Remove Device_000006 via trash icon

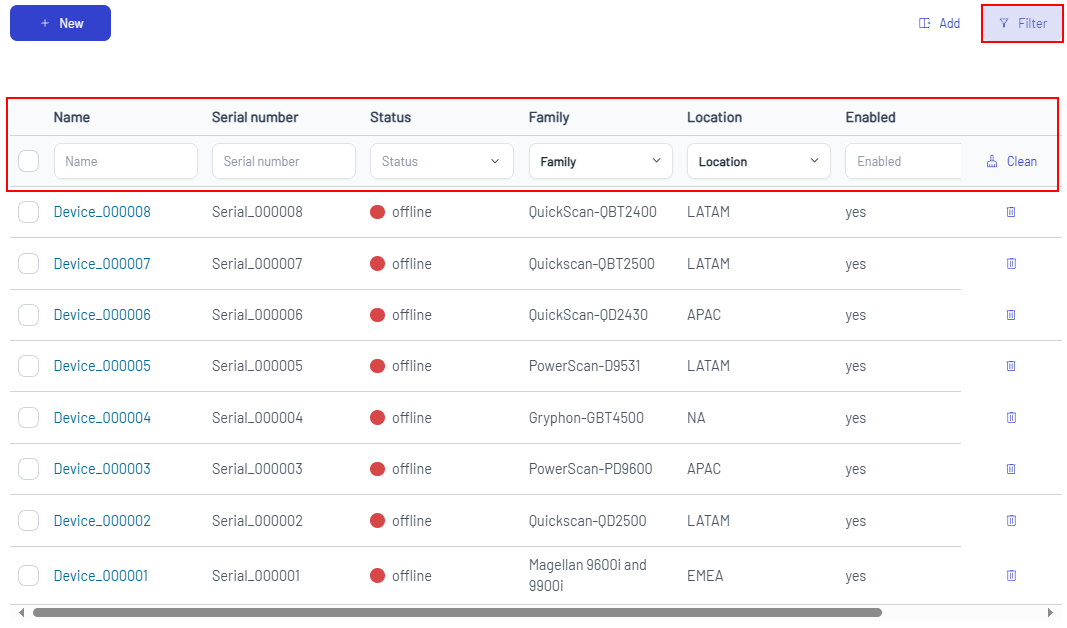point(1010,315)
